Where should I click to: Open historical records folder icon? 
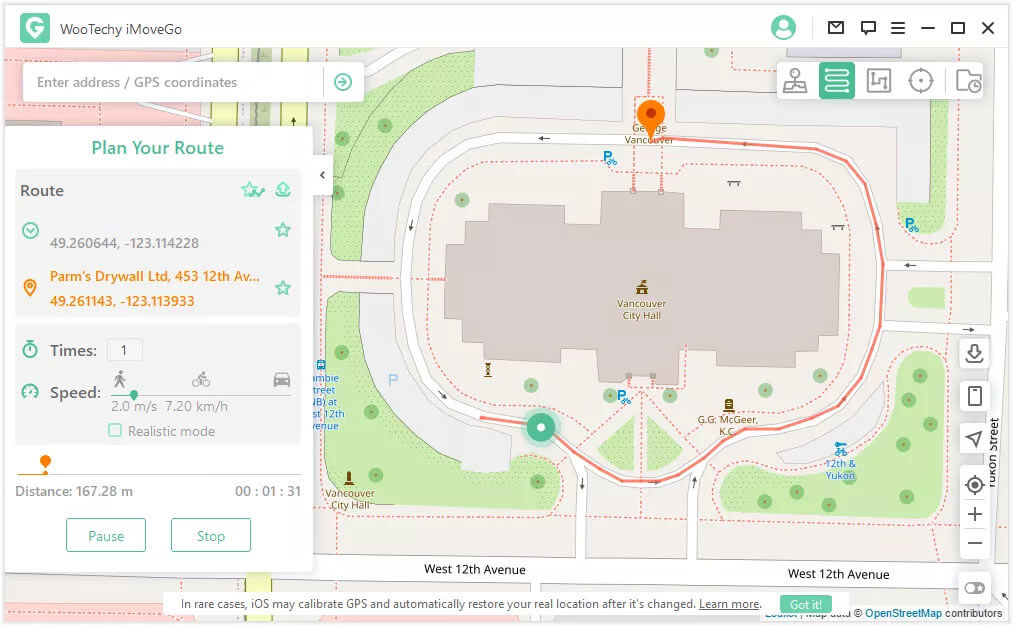(967, 82)
